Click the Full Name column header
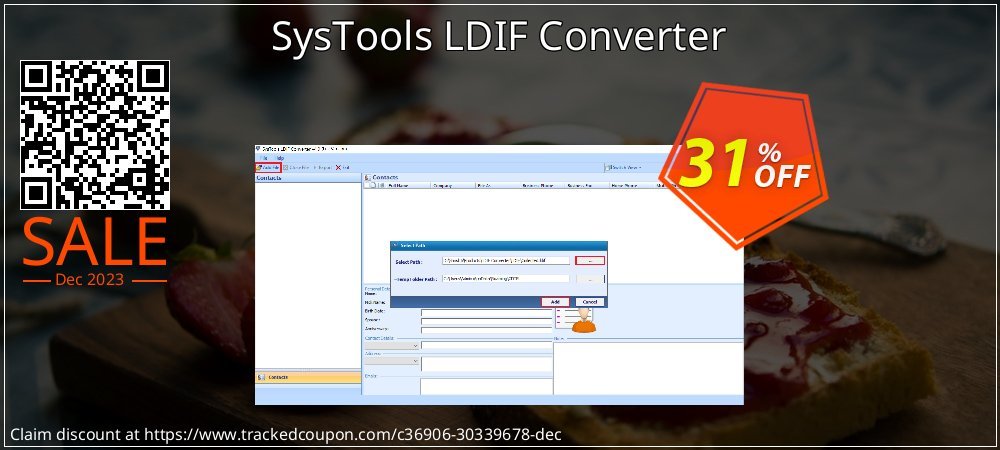Viewport: 1000px width, 450px height. pyautogui.click(x=408, y=185)
